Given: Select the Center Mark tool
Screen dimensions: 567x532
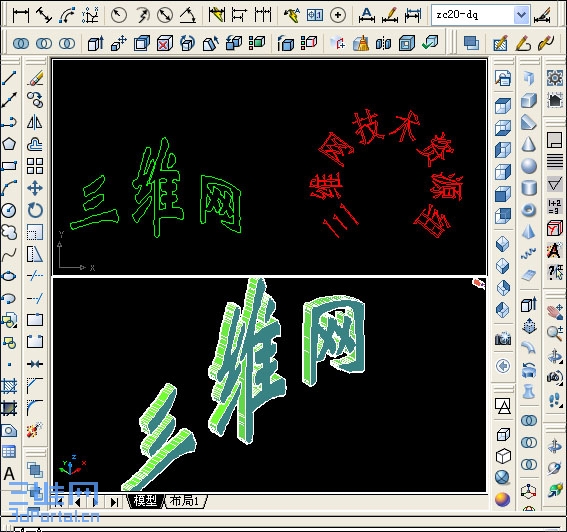Looking at the screenshot, I should [x=338, y=15].
